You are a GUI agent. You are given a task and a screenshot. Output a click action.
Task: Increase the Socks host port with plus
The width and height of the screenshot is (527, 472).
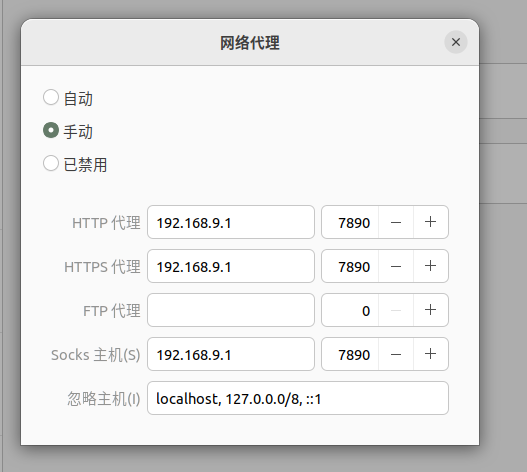click(x=431, y=354)
